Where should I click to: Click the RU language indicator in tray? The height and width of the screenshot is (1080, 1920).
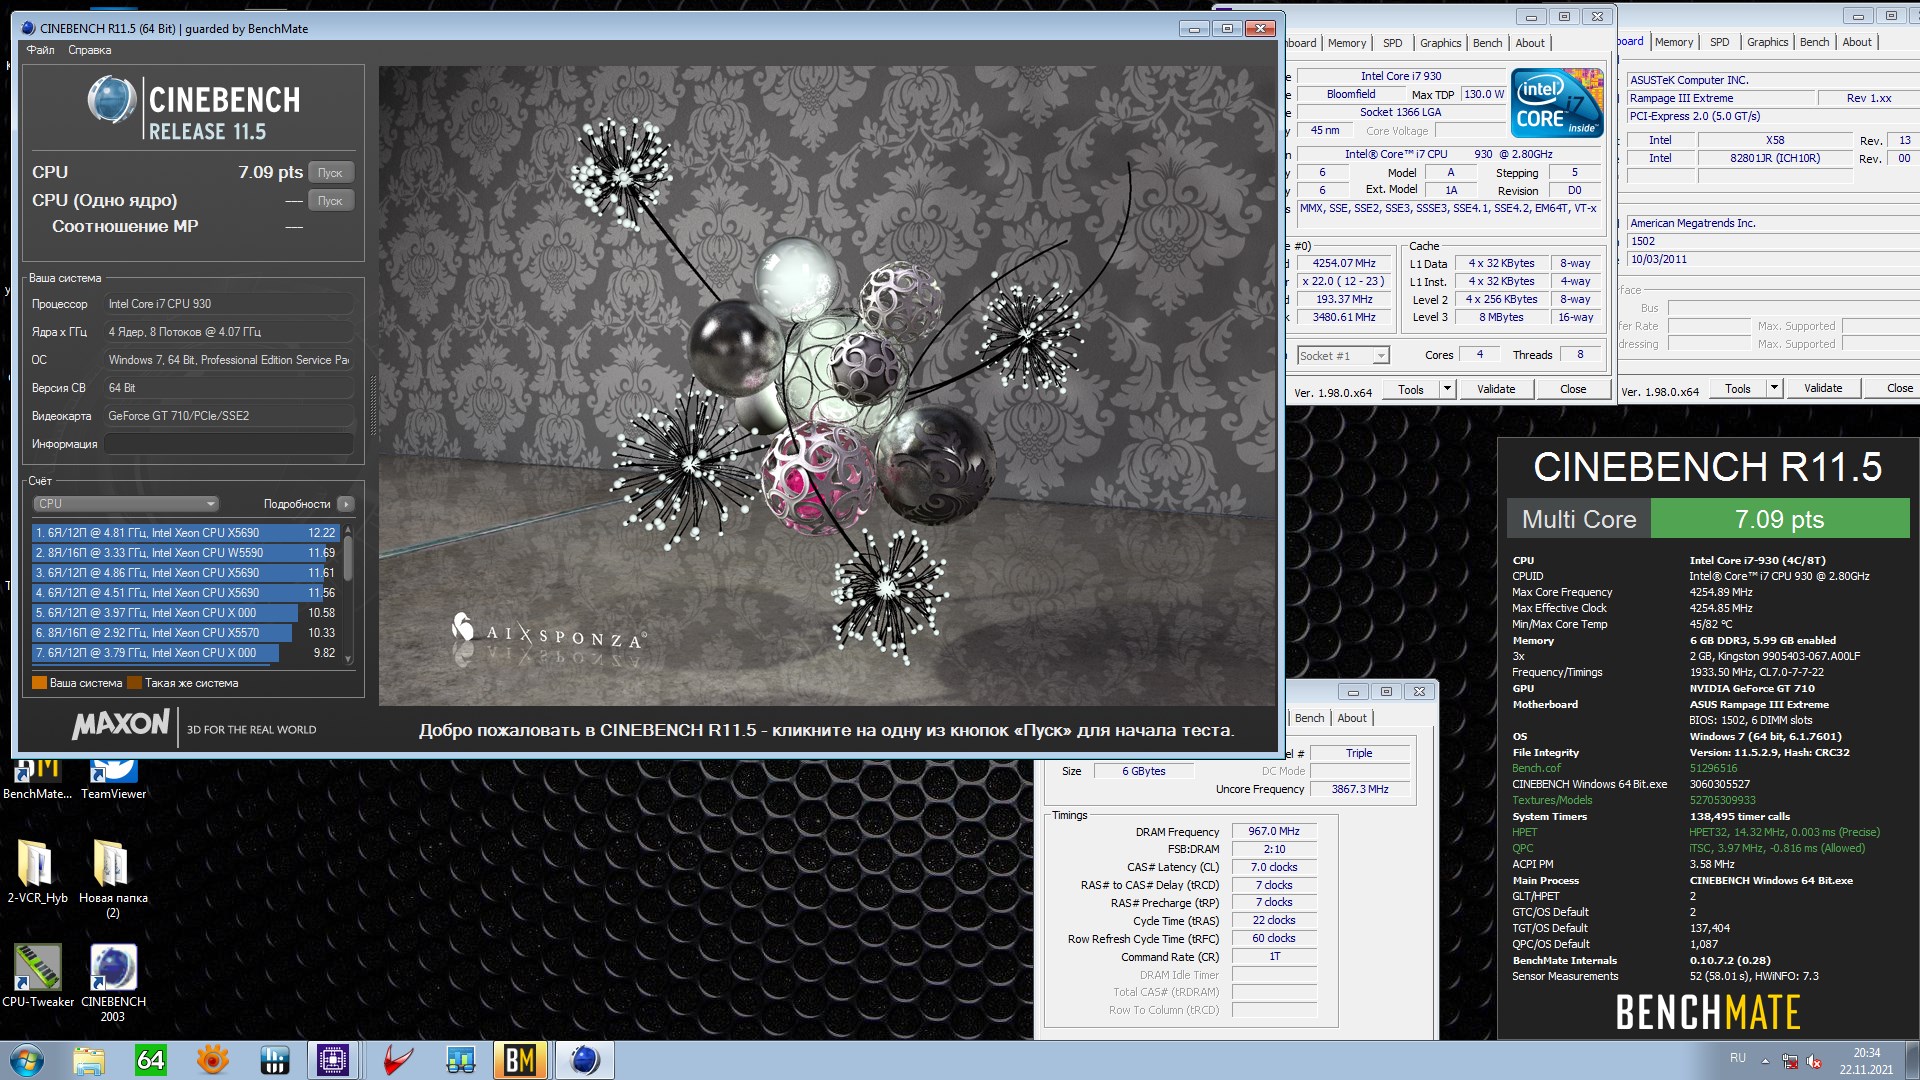click(1738, 1058)
